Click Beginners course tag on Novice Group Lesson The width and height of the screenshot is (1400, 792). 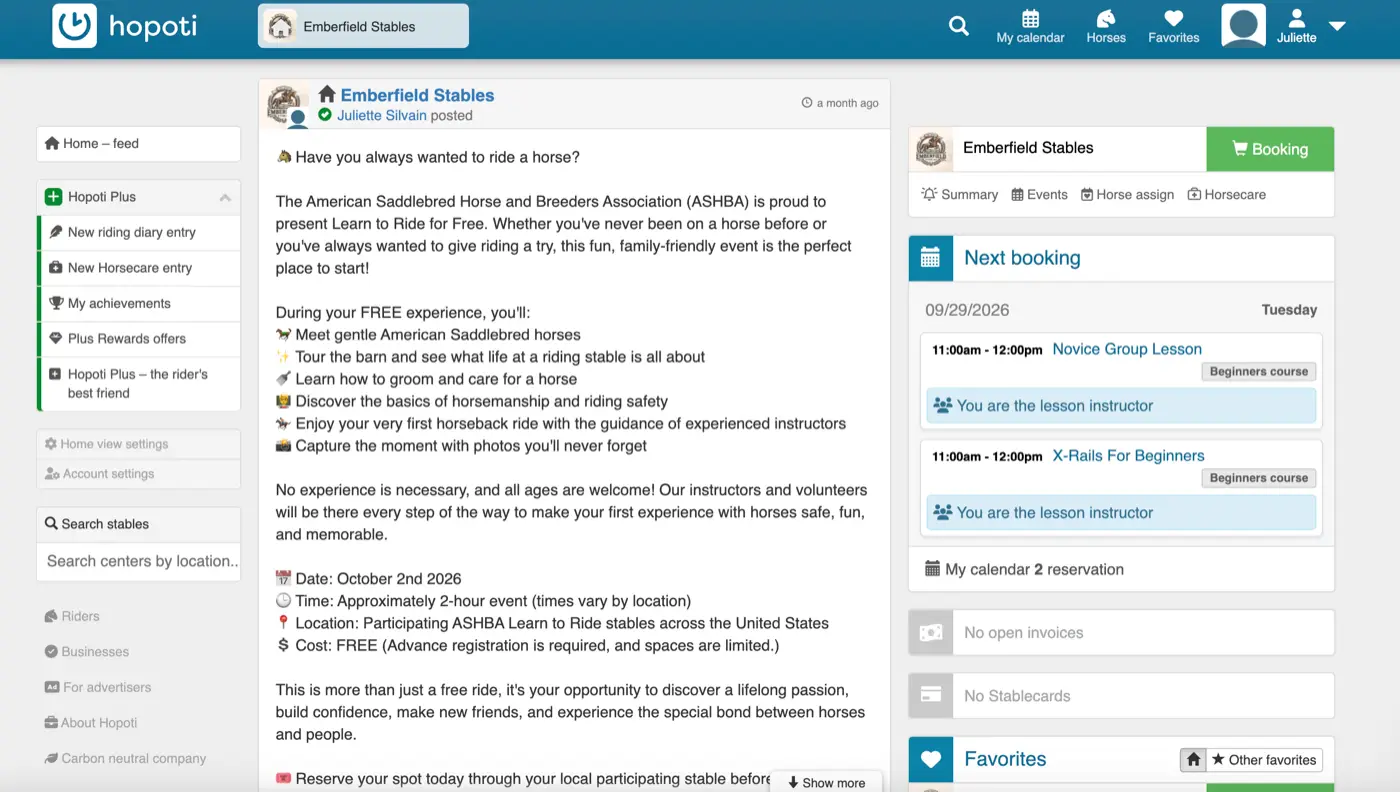coord(1259,372)
